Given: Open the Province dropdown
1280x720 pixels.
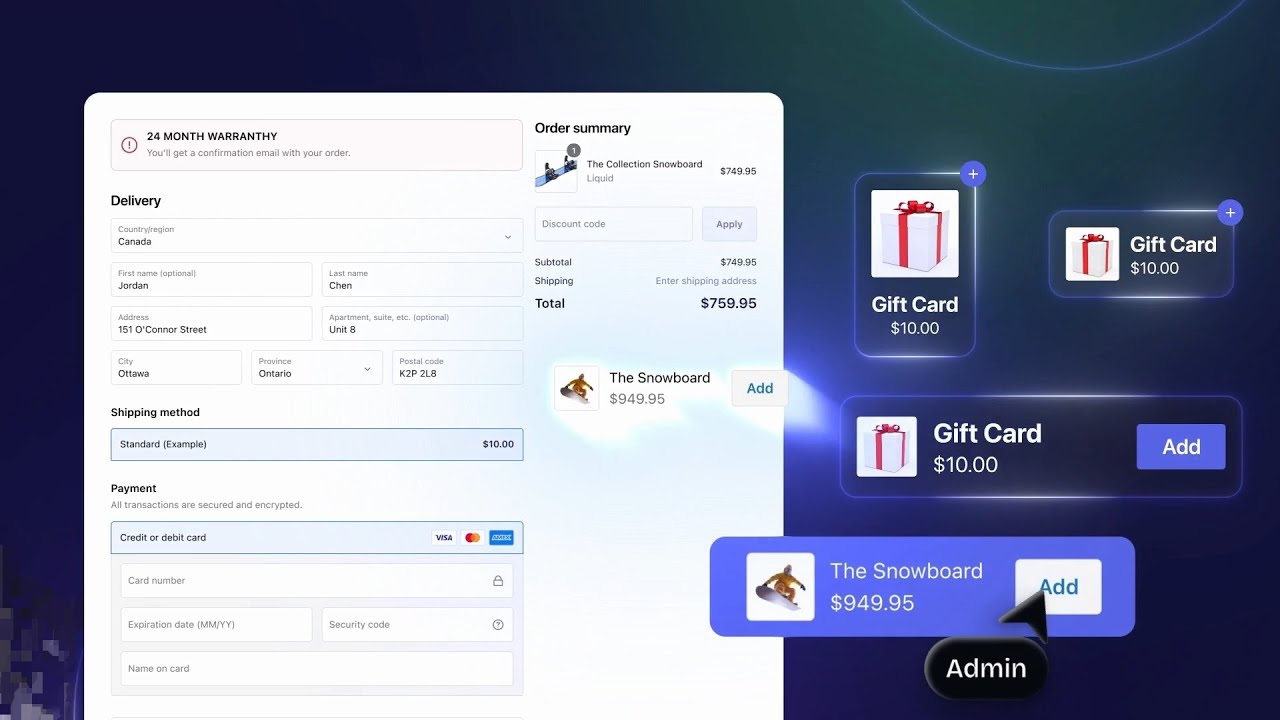Looking at the screenshot, I should pos(317,368).
